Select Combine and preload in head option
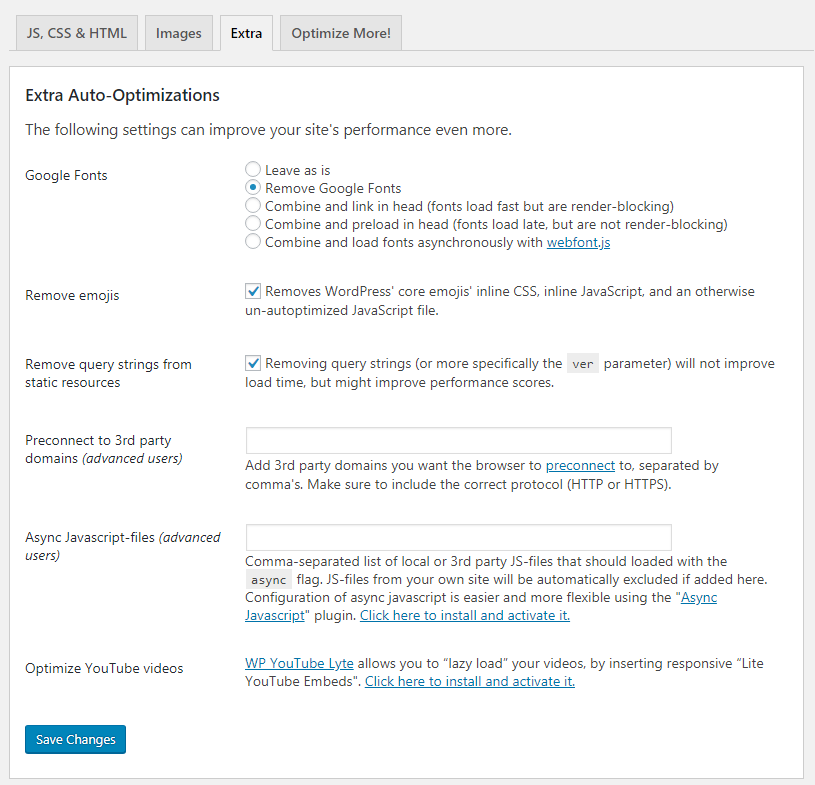 [x=253, y=224]
